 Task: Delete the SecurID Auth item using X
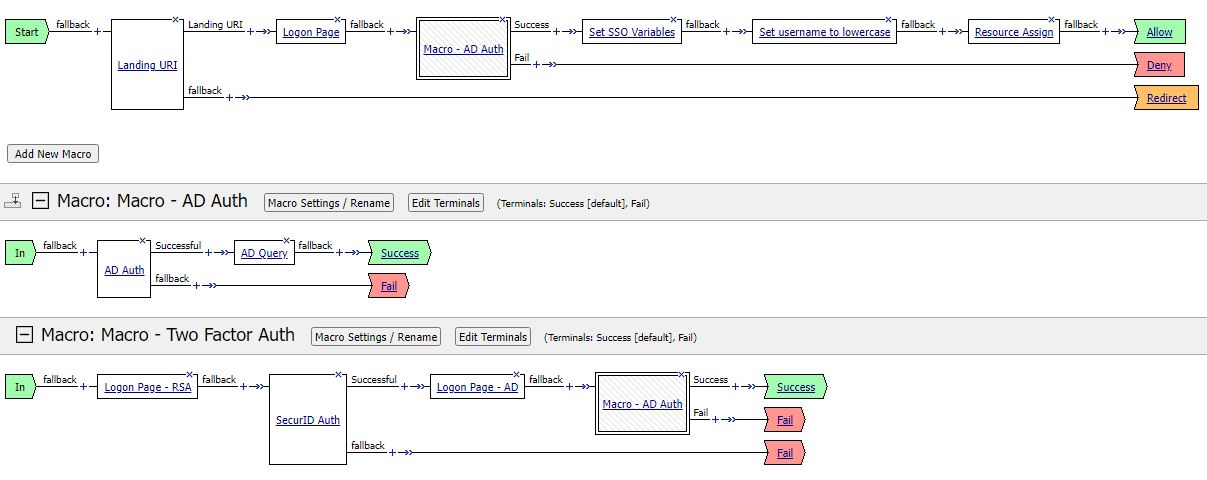pos(338,375)
